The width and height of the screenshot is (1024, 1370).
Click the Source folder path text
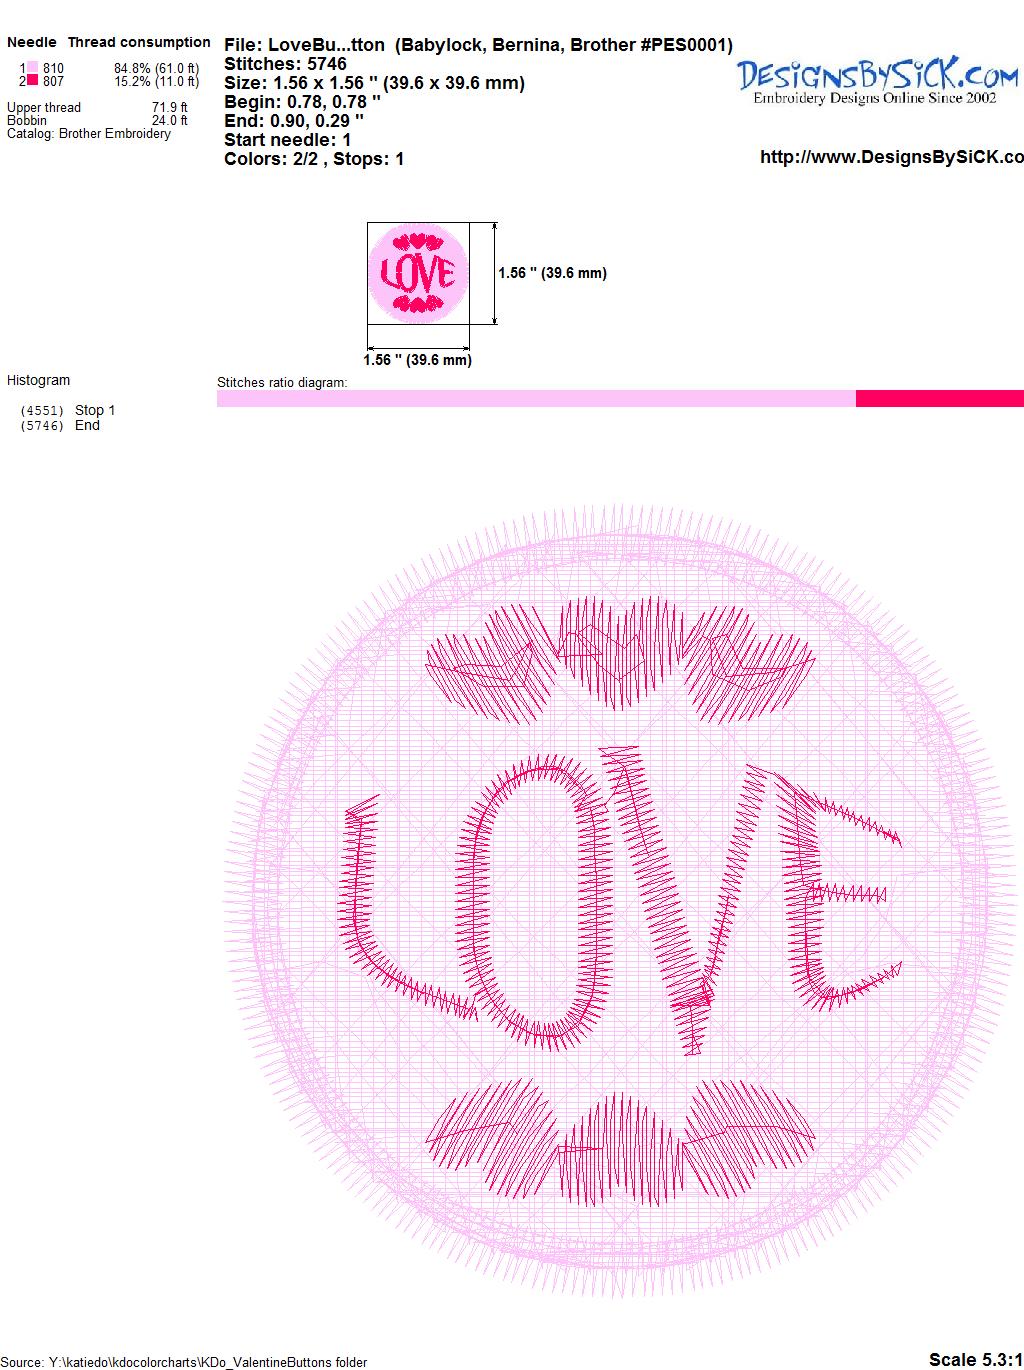(x=184, y=1362)
